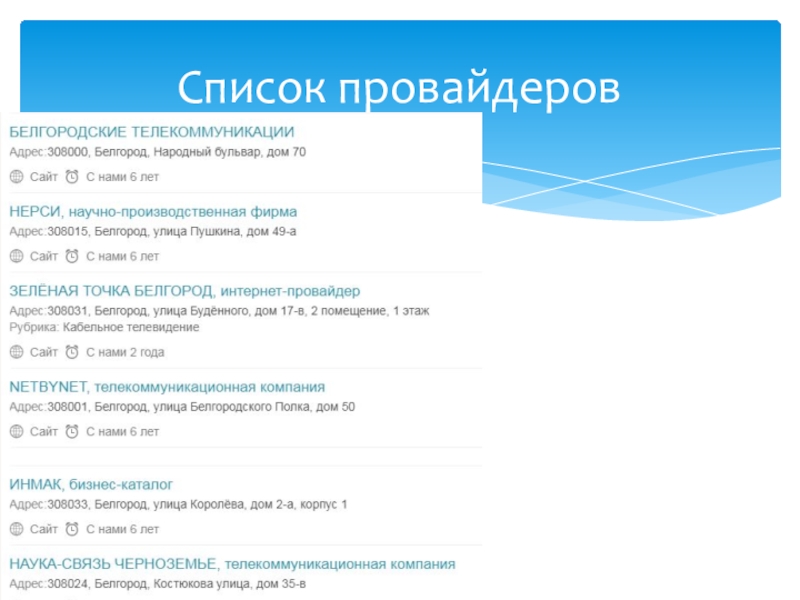
Task: Open БЕЛГОРОДСКИЕ ТЕЛЕКОММУНИКАЦИИ provider link
Action: pos(152,132)
